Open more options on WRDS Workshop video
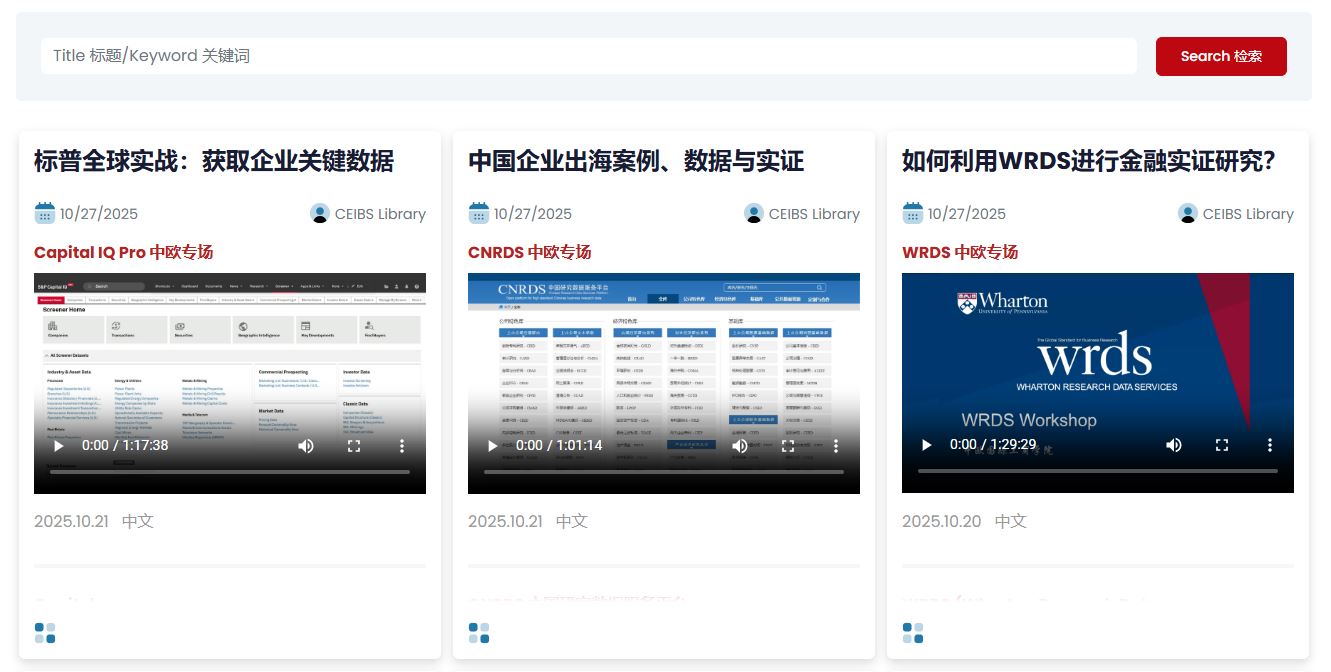The width and height of the screenshot is (1331, 672). coord(1270,445)
